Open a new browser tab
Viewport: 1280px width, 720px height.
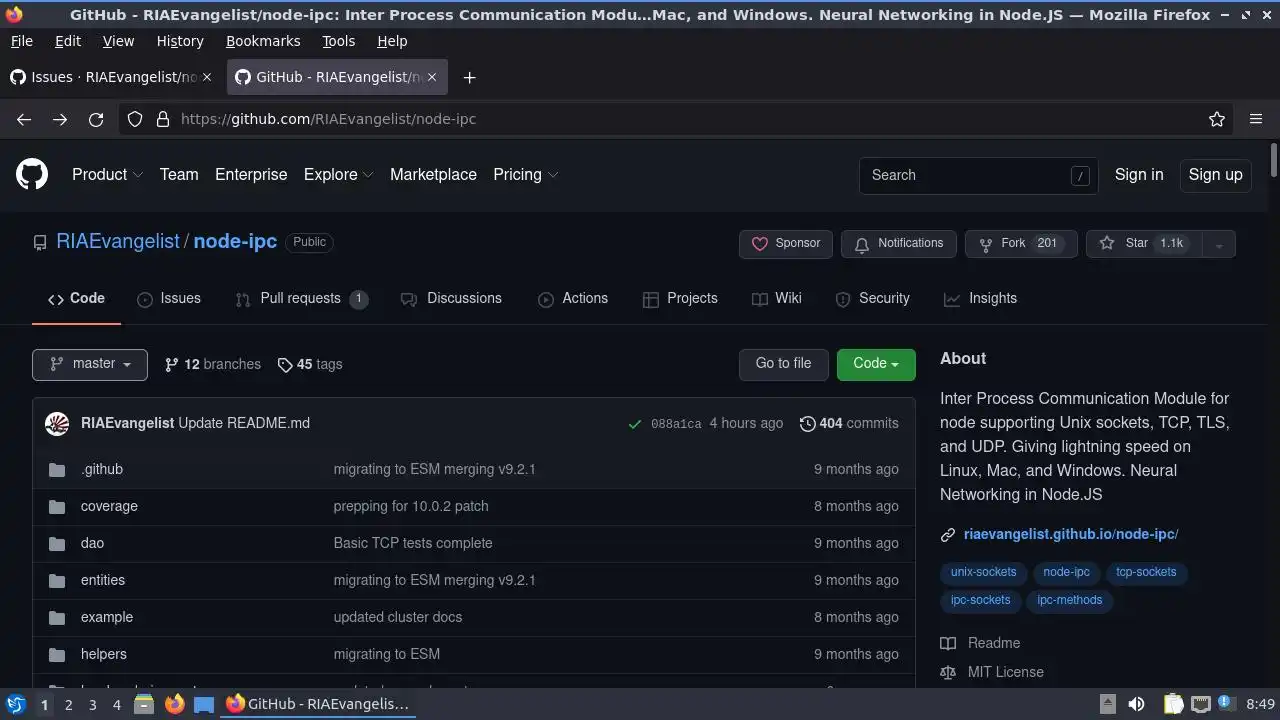click(469, 77)
